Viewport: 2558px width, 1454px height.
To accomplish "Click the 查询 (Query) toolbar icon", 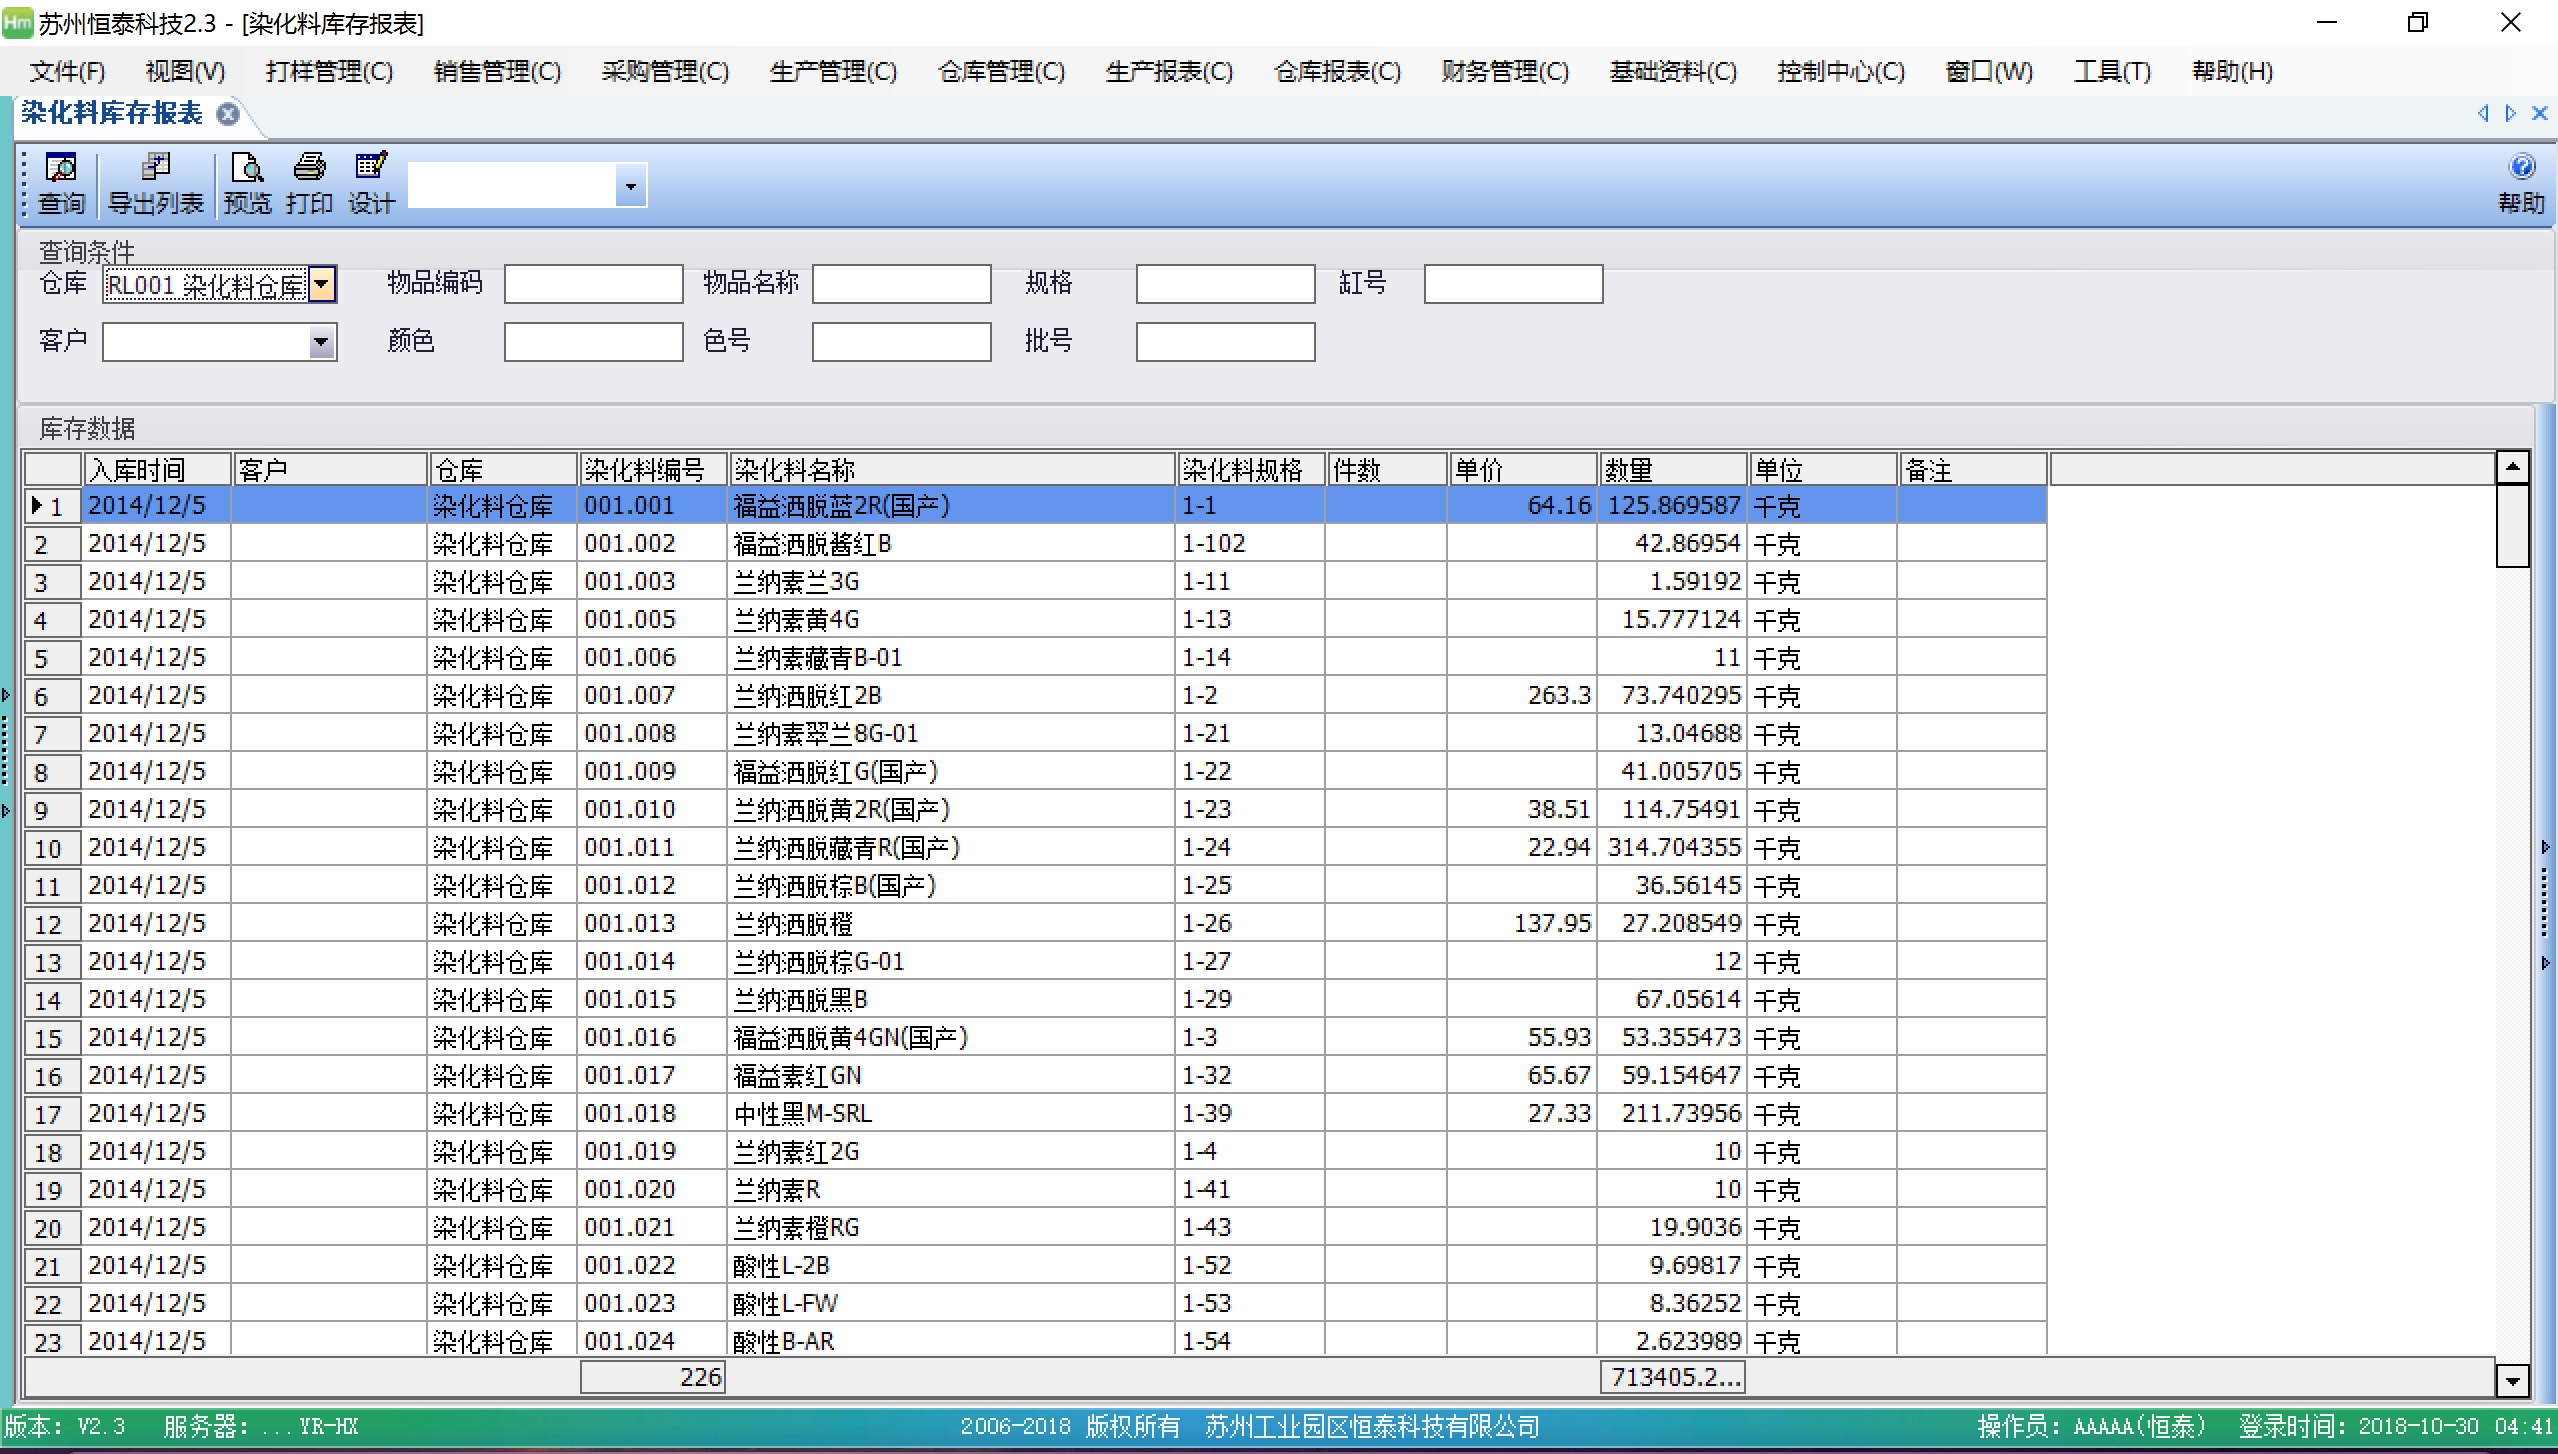I will pos(61,184).
